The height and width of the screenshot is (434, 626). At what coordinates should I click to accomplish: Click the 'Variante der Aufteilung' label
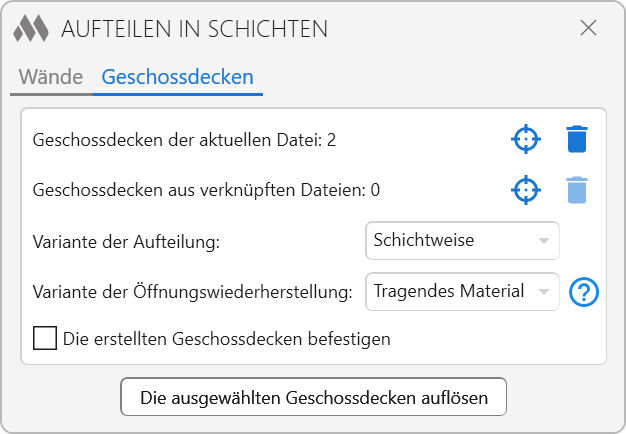click(x=126, y=241)
